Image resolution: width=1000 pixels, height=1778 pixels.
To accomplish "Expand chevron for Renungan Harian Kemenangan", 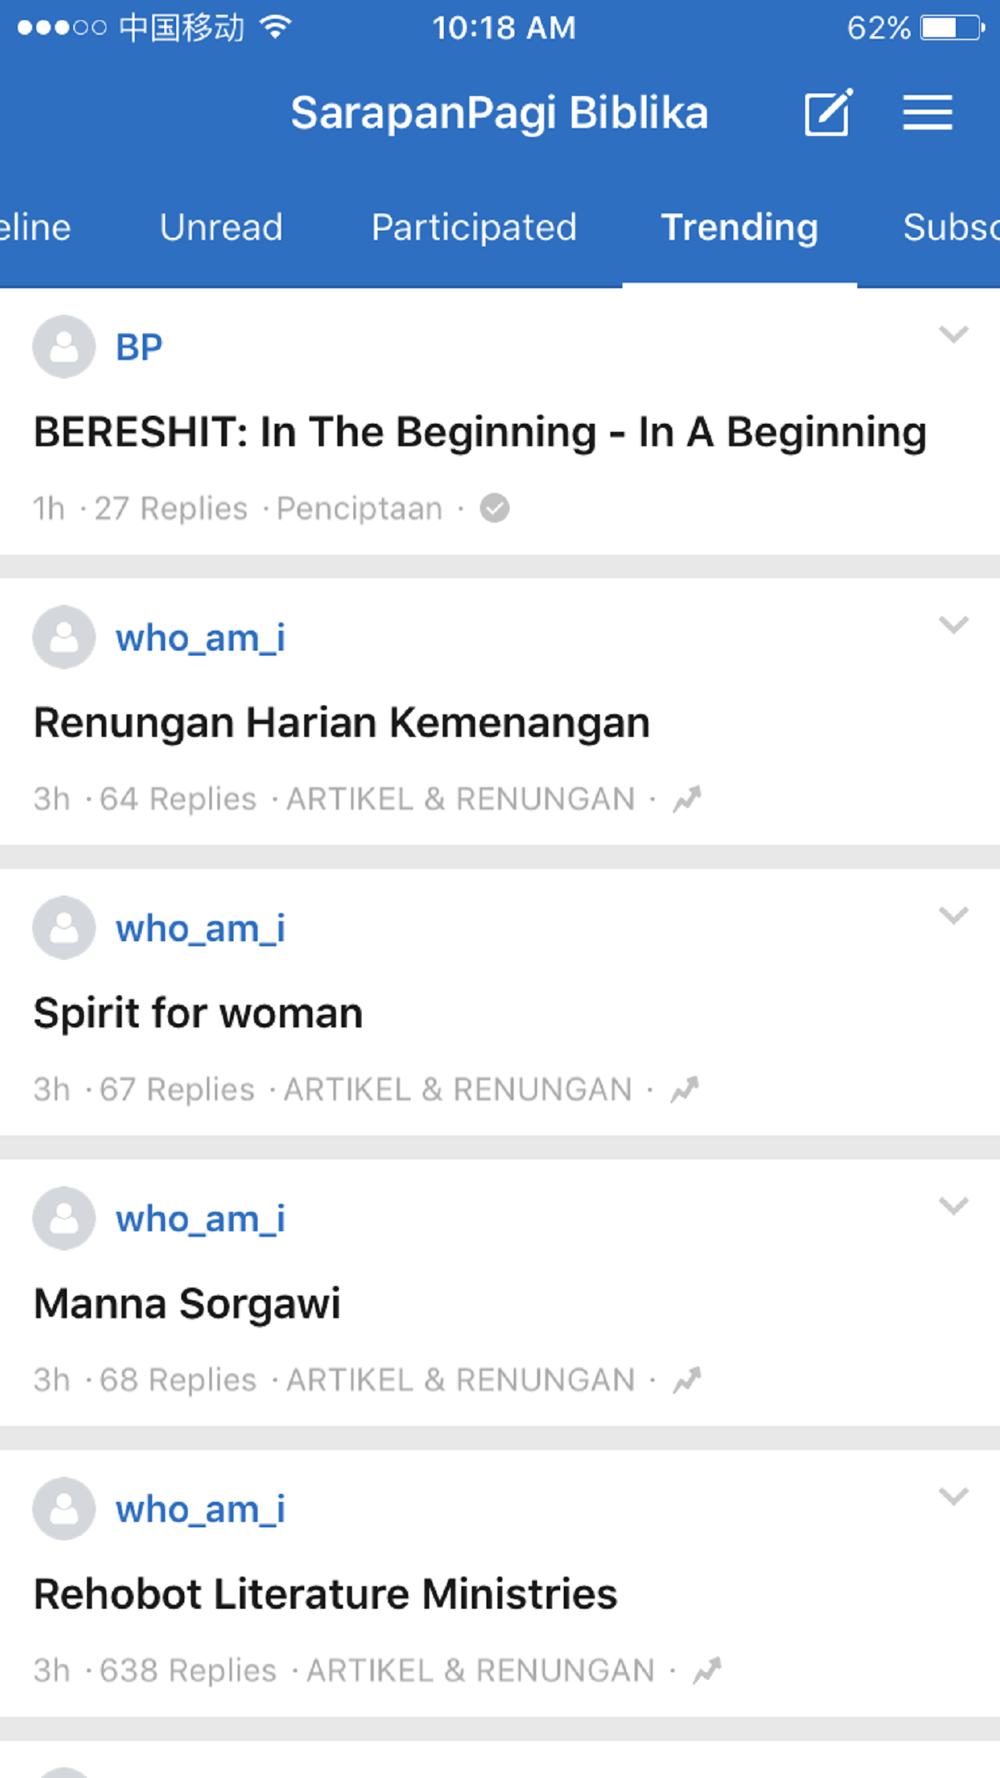I will [954, 625].
